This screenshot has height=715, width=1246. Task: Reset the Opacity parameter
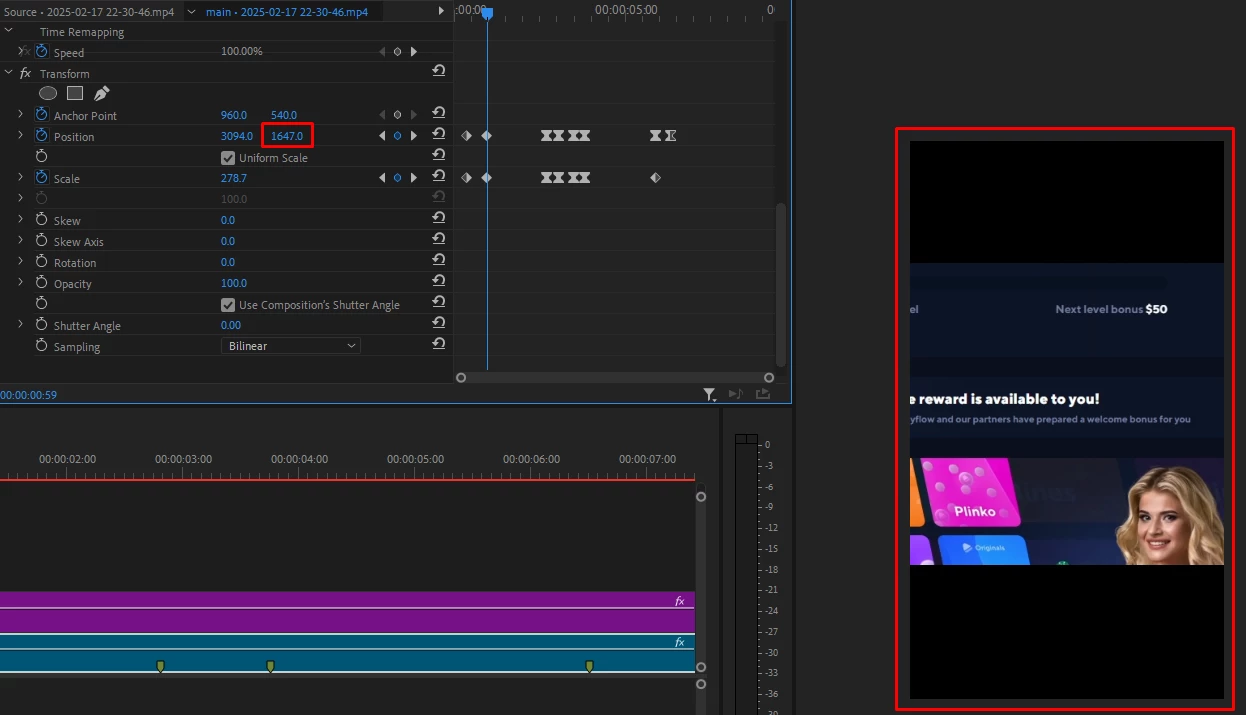coord(438,281)
